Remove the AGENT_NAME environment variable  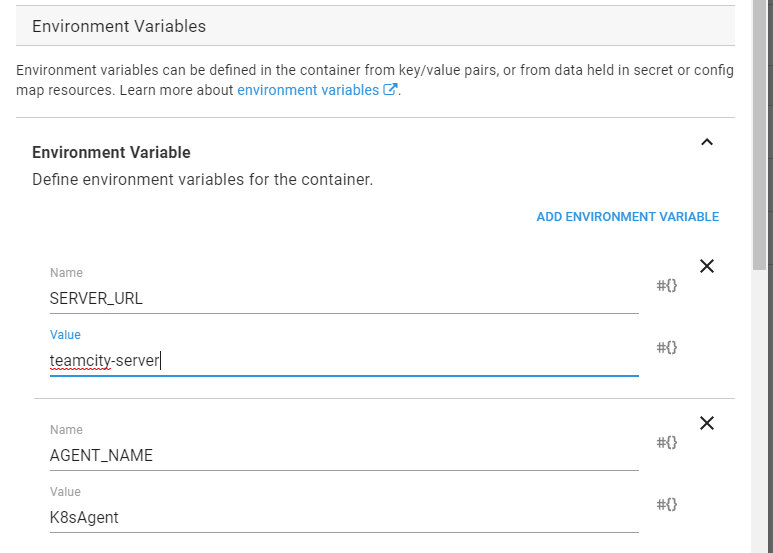pos(707,423)
